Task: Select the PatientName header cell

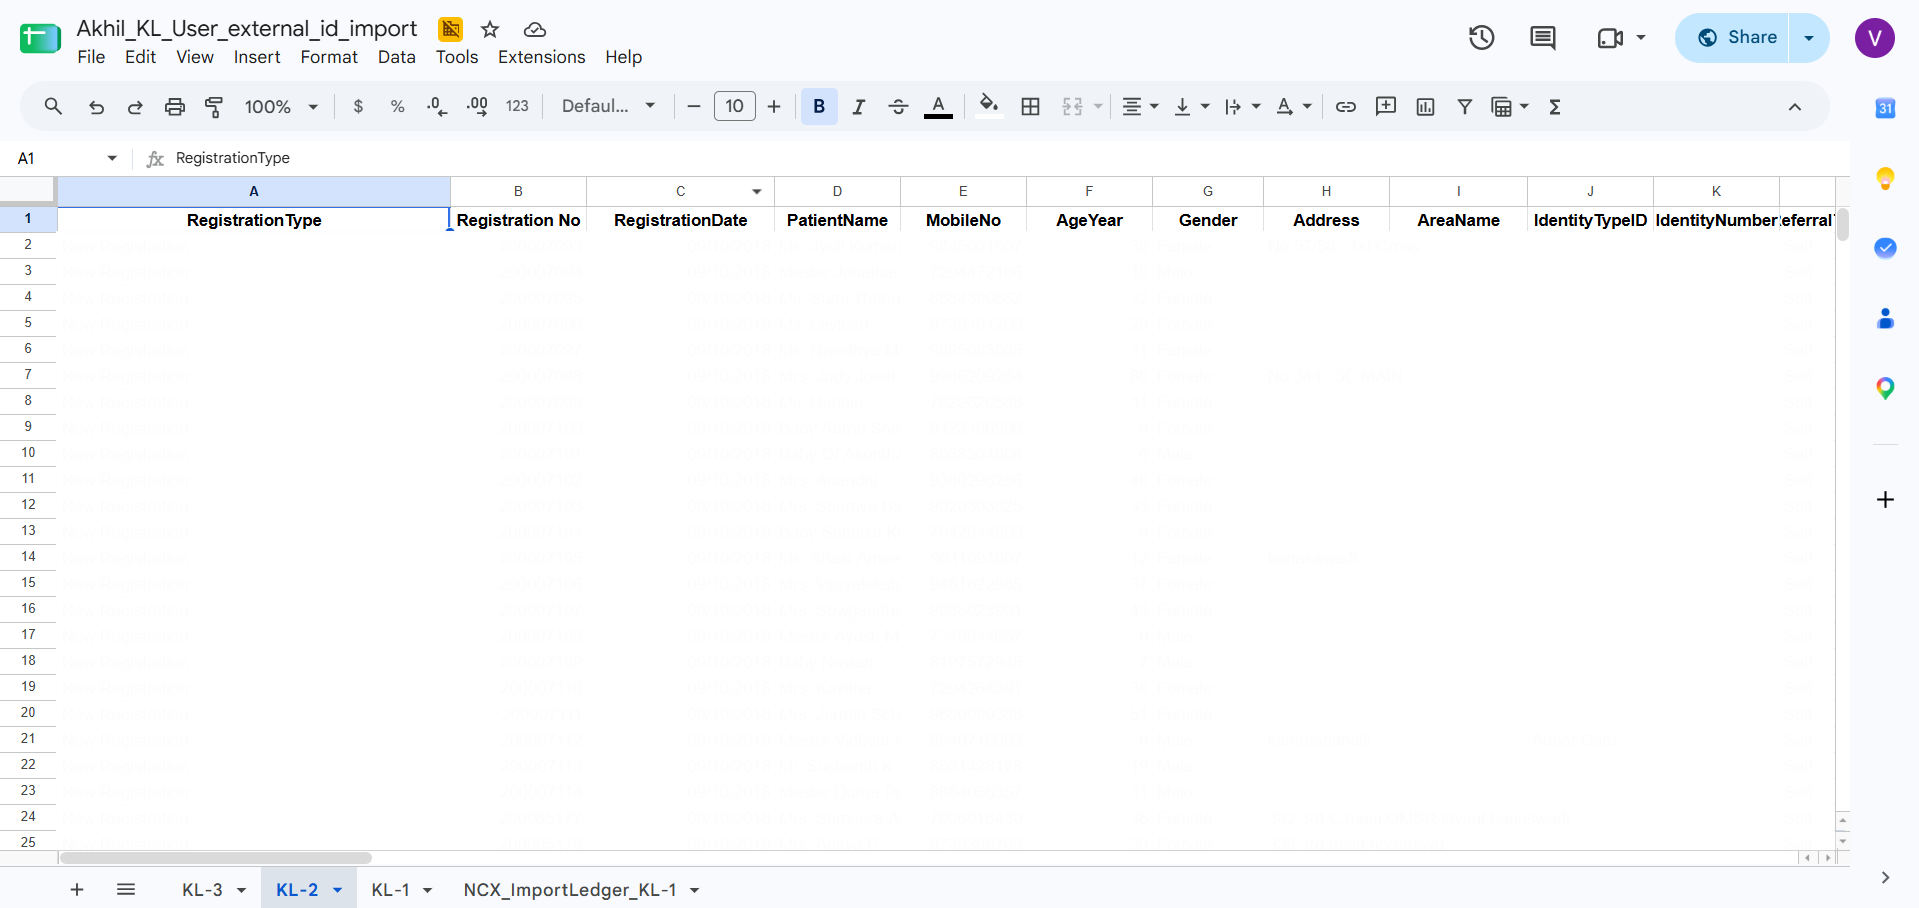Action: pyautogui.click(x=838, y=220)
